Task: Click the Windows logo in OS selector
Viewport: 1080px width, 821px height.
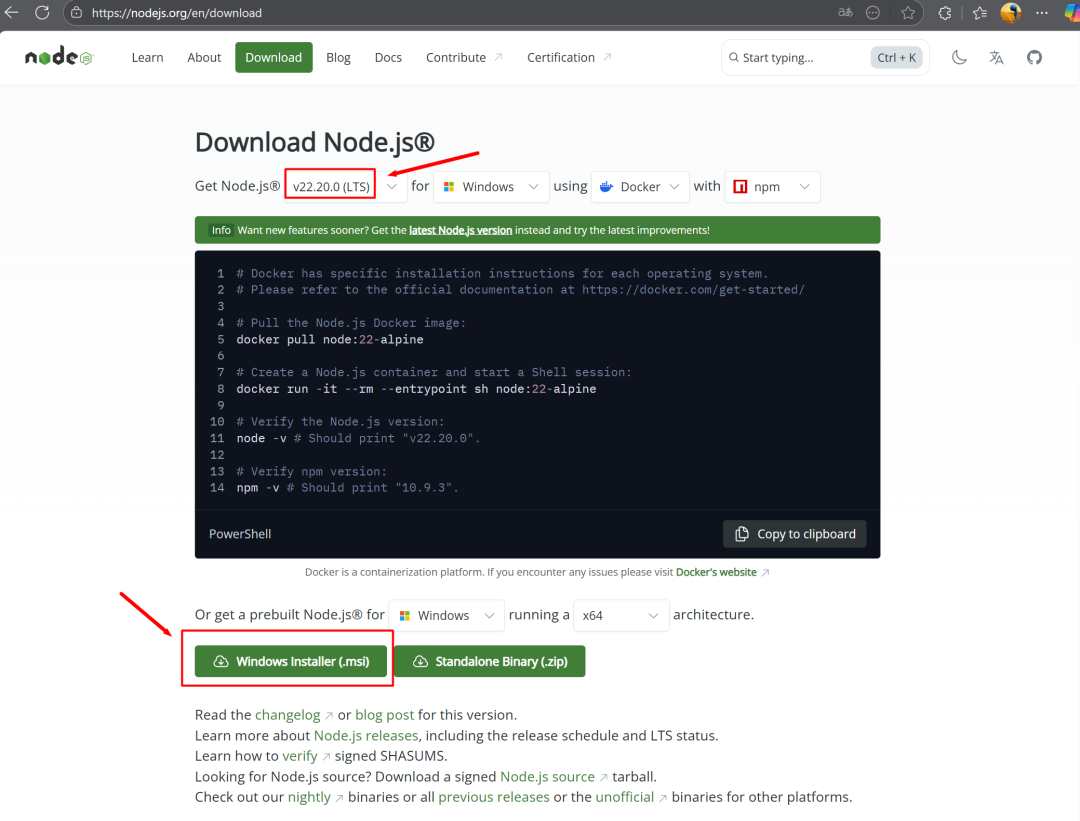Action: point(448,186)
